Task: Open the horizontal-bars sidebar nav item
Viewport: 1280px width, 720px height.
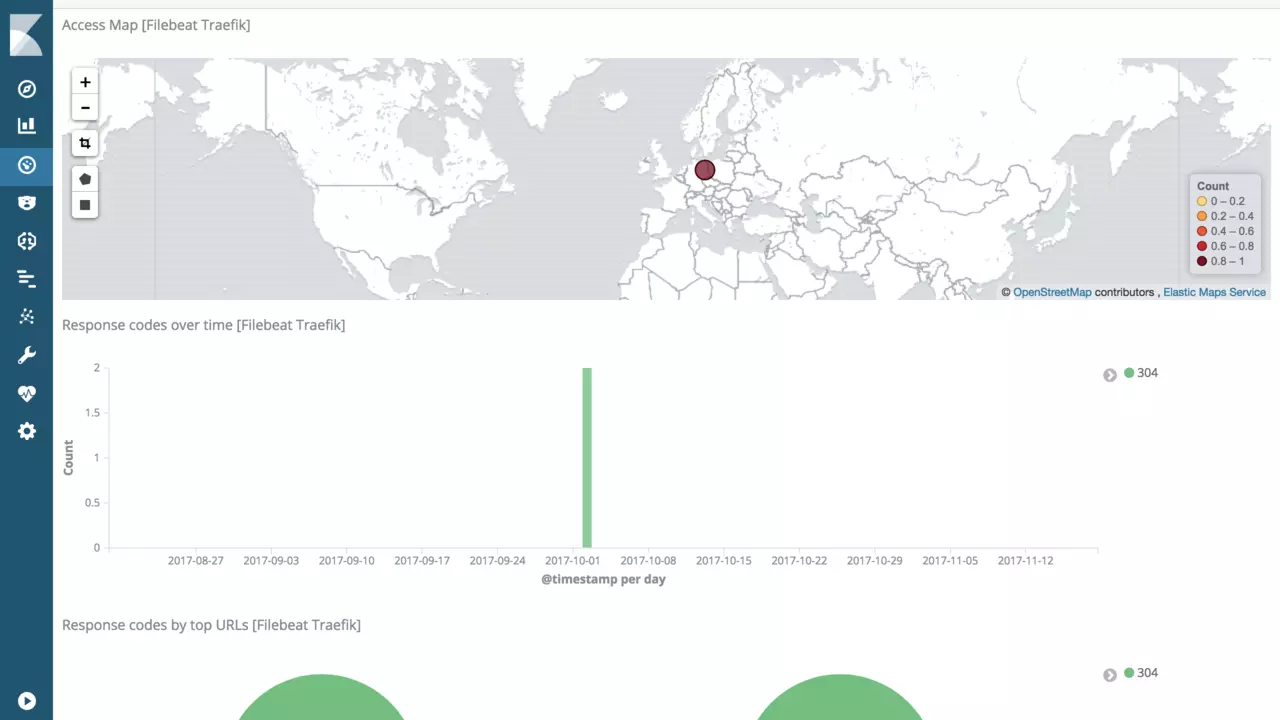Action: point(27,279)
